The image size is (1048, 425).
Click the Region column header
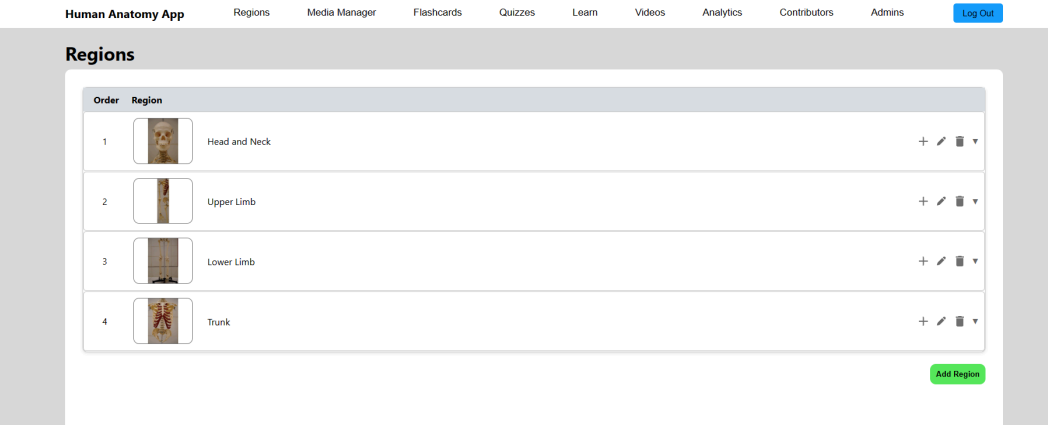147,100
